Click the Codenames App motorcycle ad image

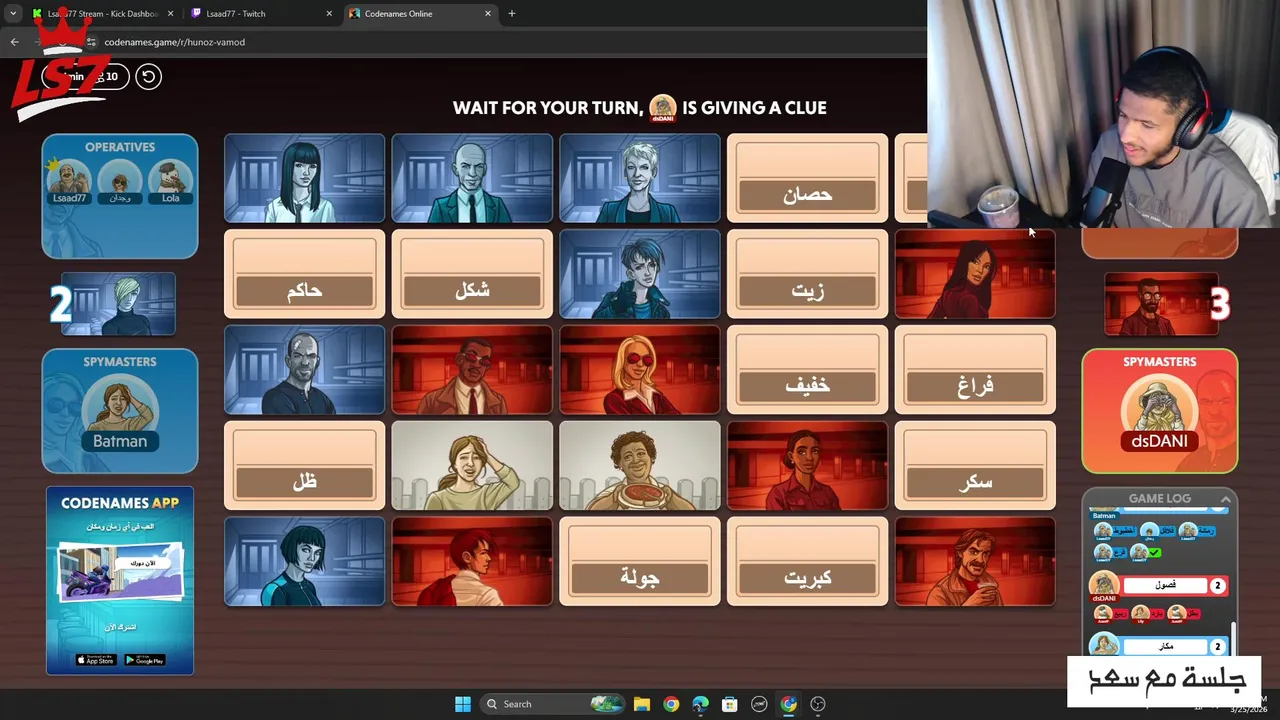tap(120, 572)
